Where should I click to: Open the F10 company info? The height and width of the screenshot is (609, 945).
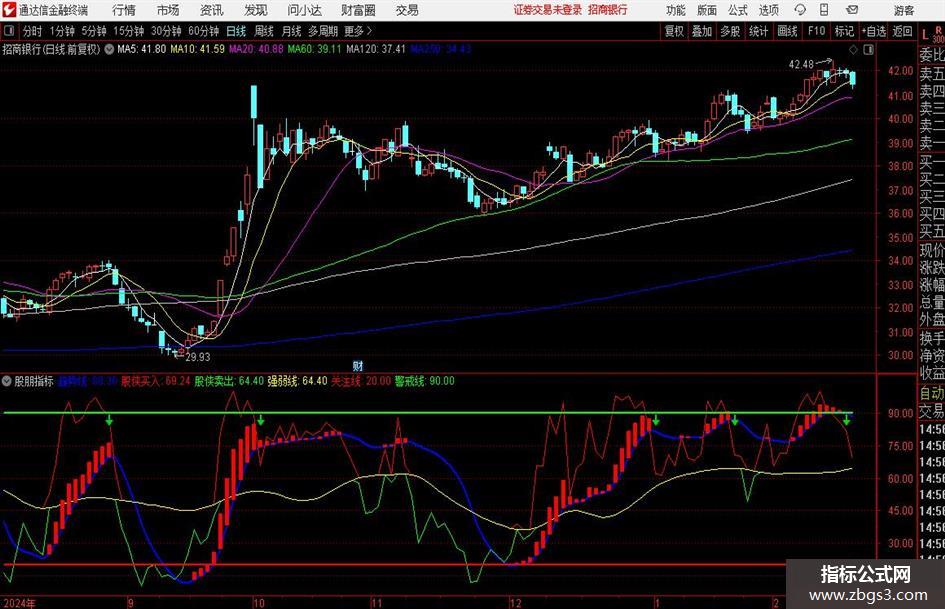pyautogui.click(x=816, y=31)
